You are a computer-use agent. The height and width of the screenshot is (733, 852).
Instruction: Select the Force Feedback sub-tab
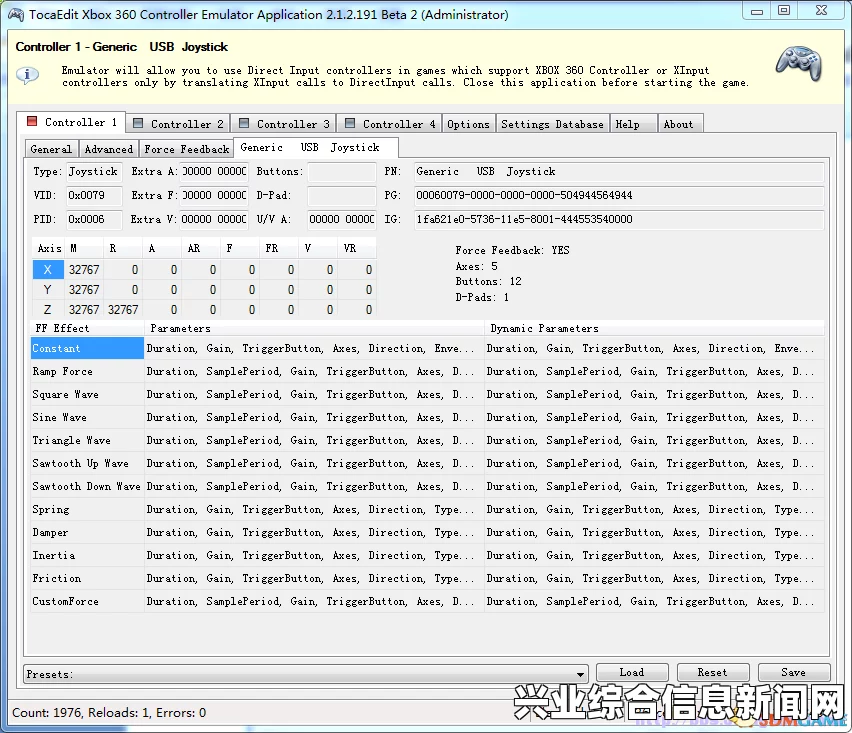click(186, 149)
